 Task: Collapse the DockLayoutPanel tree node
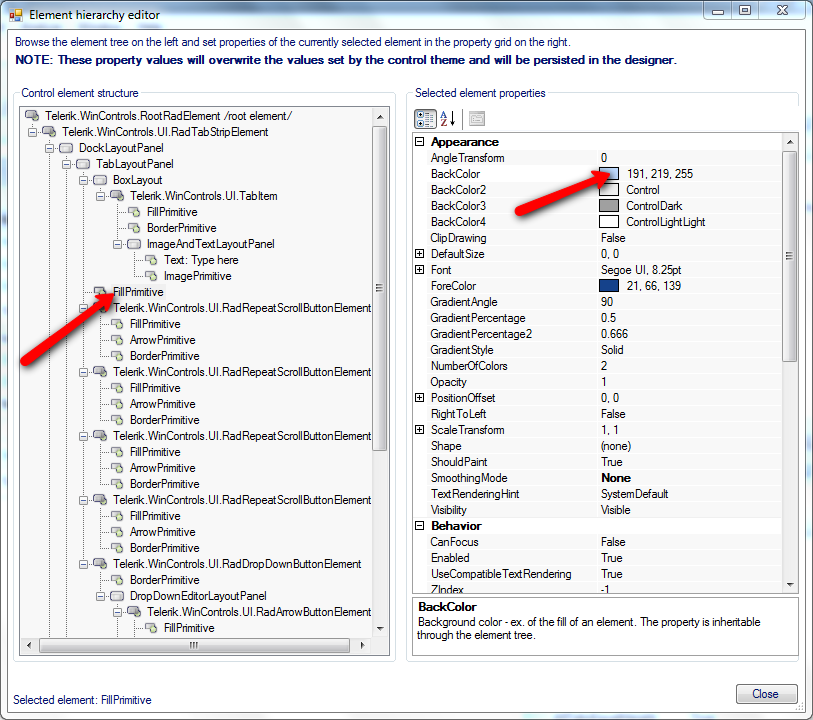(x=49, y=148)
